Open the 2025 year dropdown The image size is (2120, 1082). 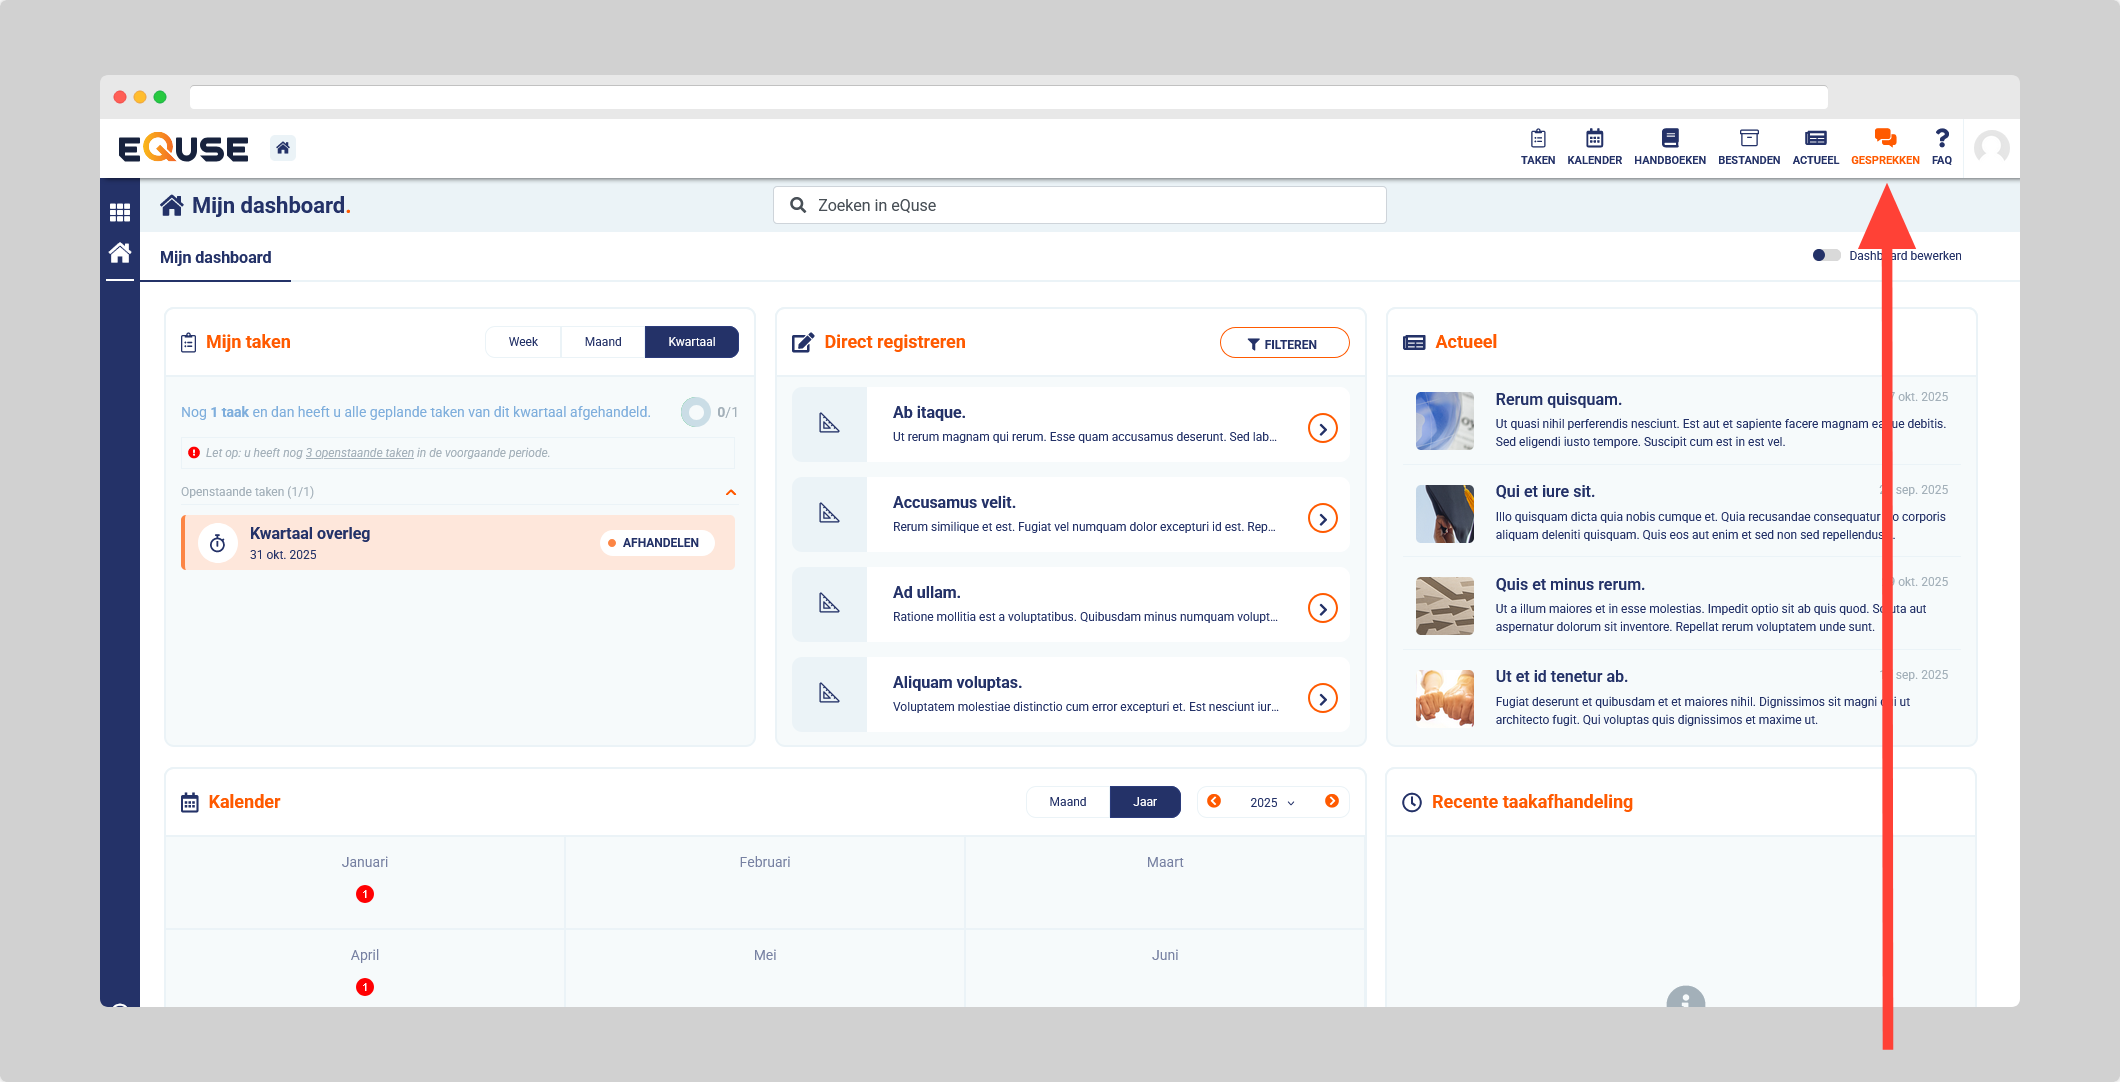click(x=1271, y=802)
